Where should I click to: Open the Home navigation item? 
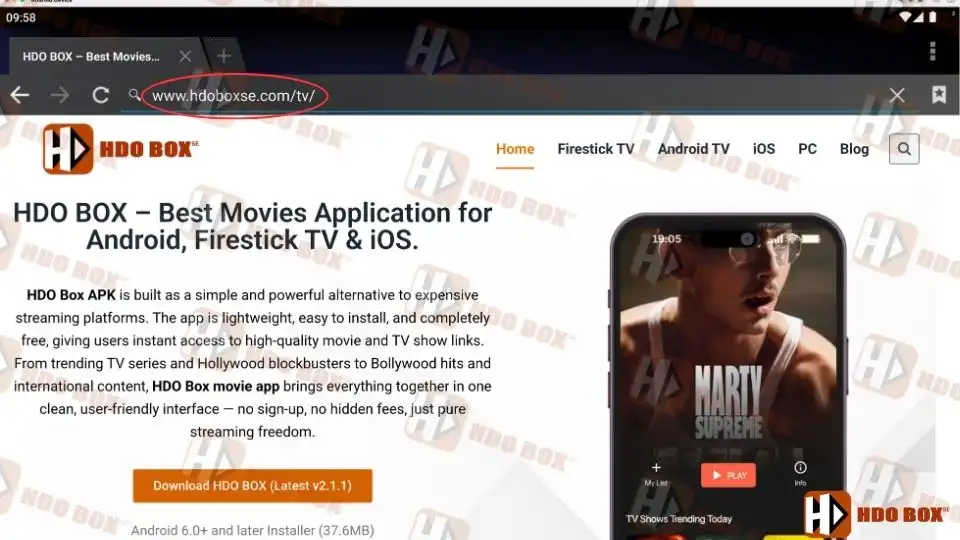coord(515,149)
